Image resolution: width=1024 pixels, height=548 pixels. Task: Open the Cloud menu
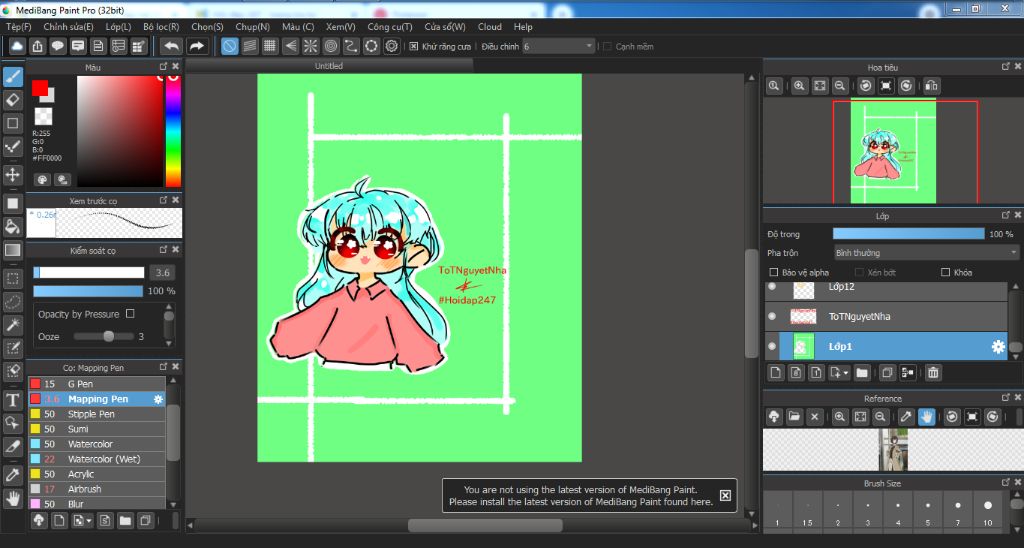(490, 27)
